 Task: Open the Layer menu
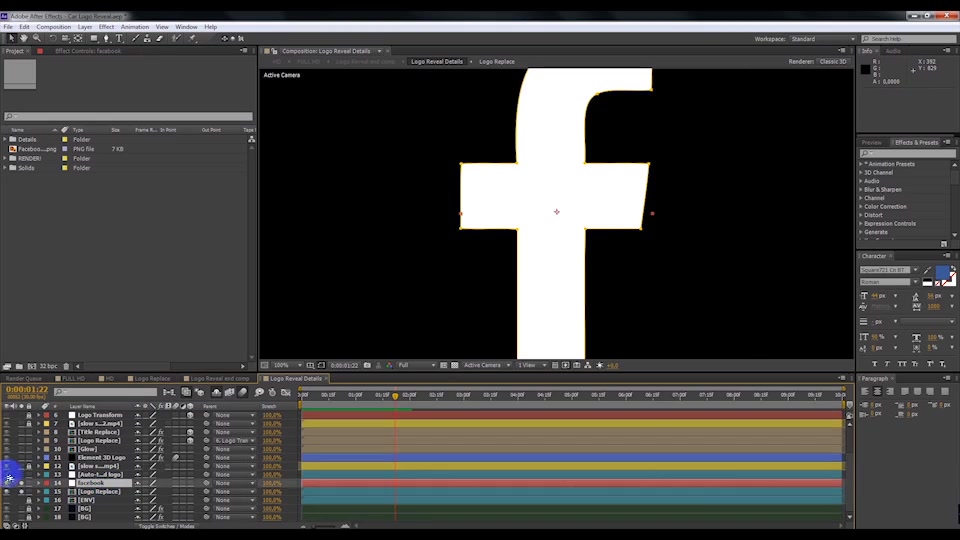point(84,27)
